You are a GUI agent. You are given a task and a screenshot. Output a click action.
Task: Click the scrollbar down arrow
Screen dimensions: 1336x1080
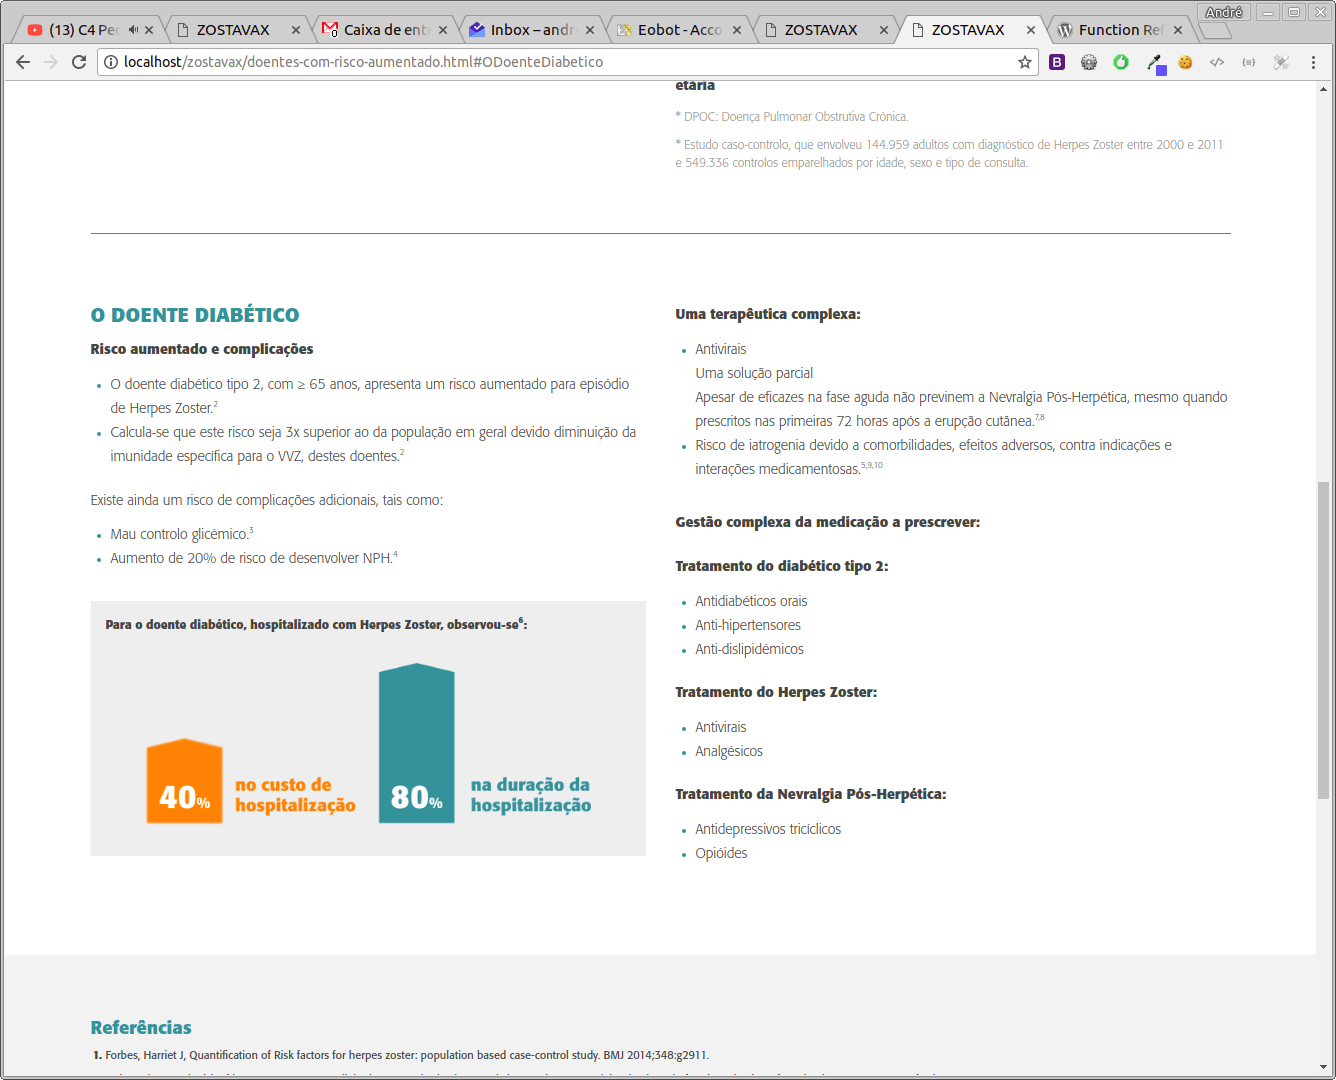coord(1323,1067)
